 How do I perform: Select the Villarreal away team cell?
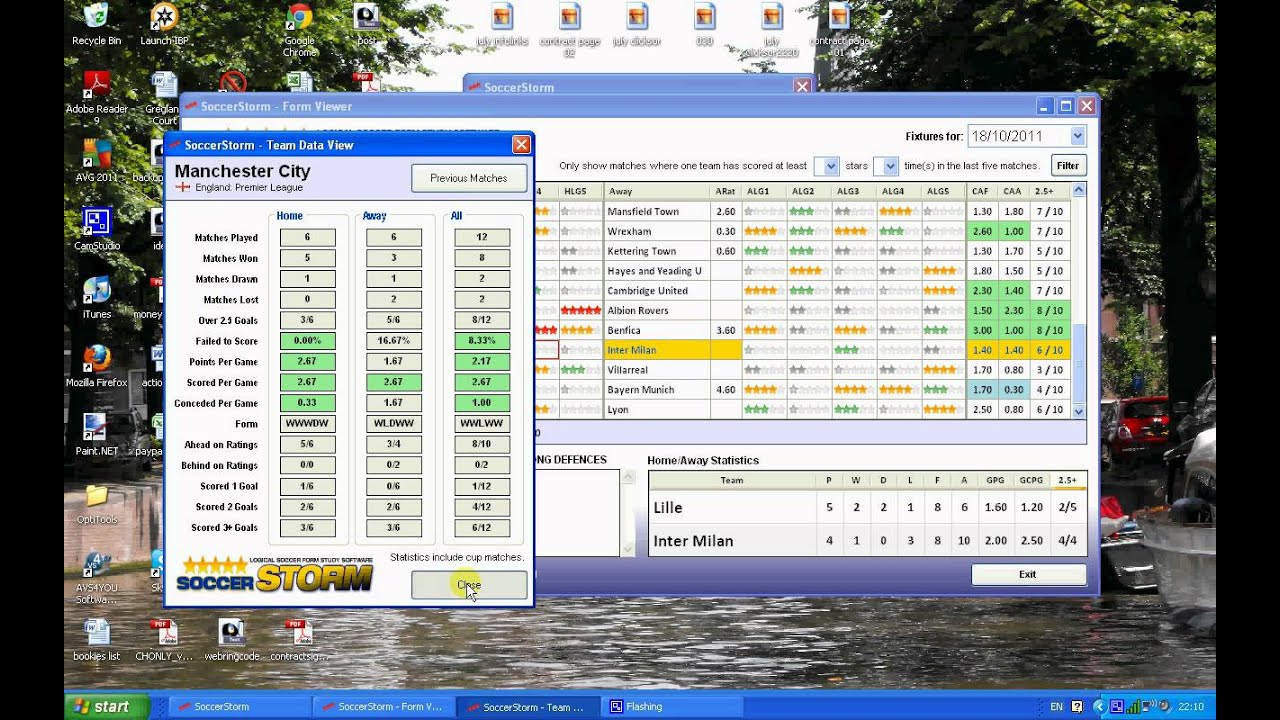click(657, 370)
